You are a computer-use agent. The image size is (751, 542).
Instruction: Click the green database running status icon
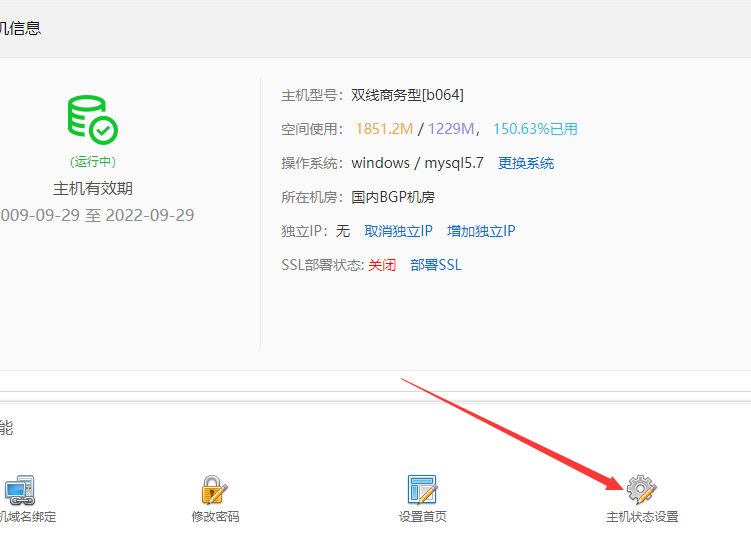(x=92, y=119)
